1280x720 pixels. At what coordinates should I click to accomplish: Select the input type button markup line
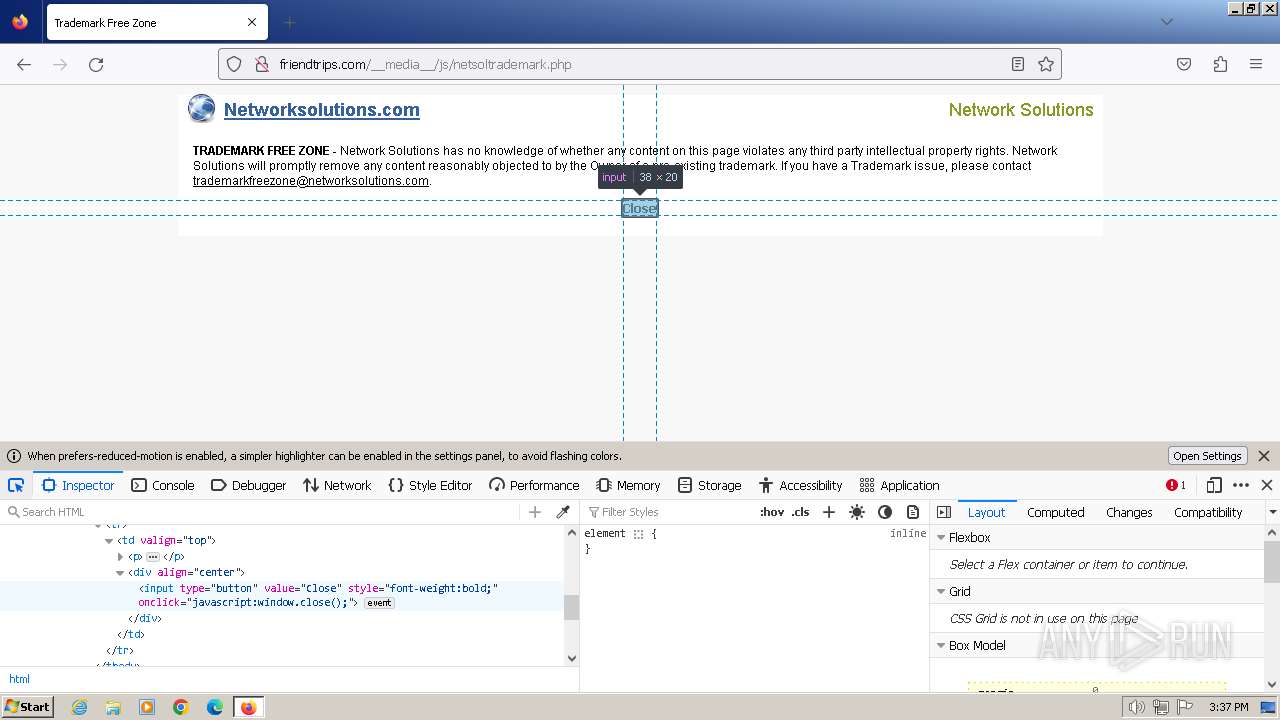(x=282, y=596)
